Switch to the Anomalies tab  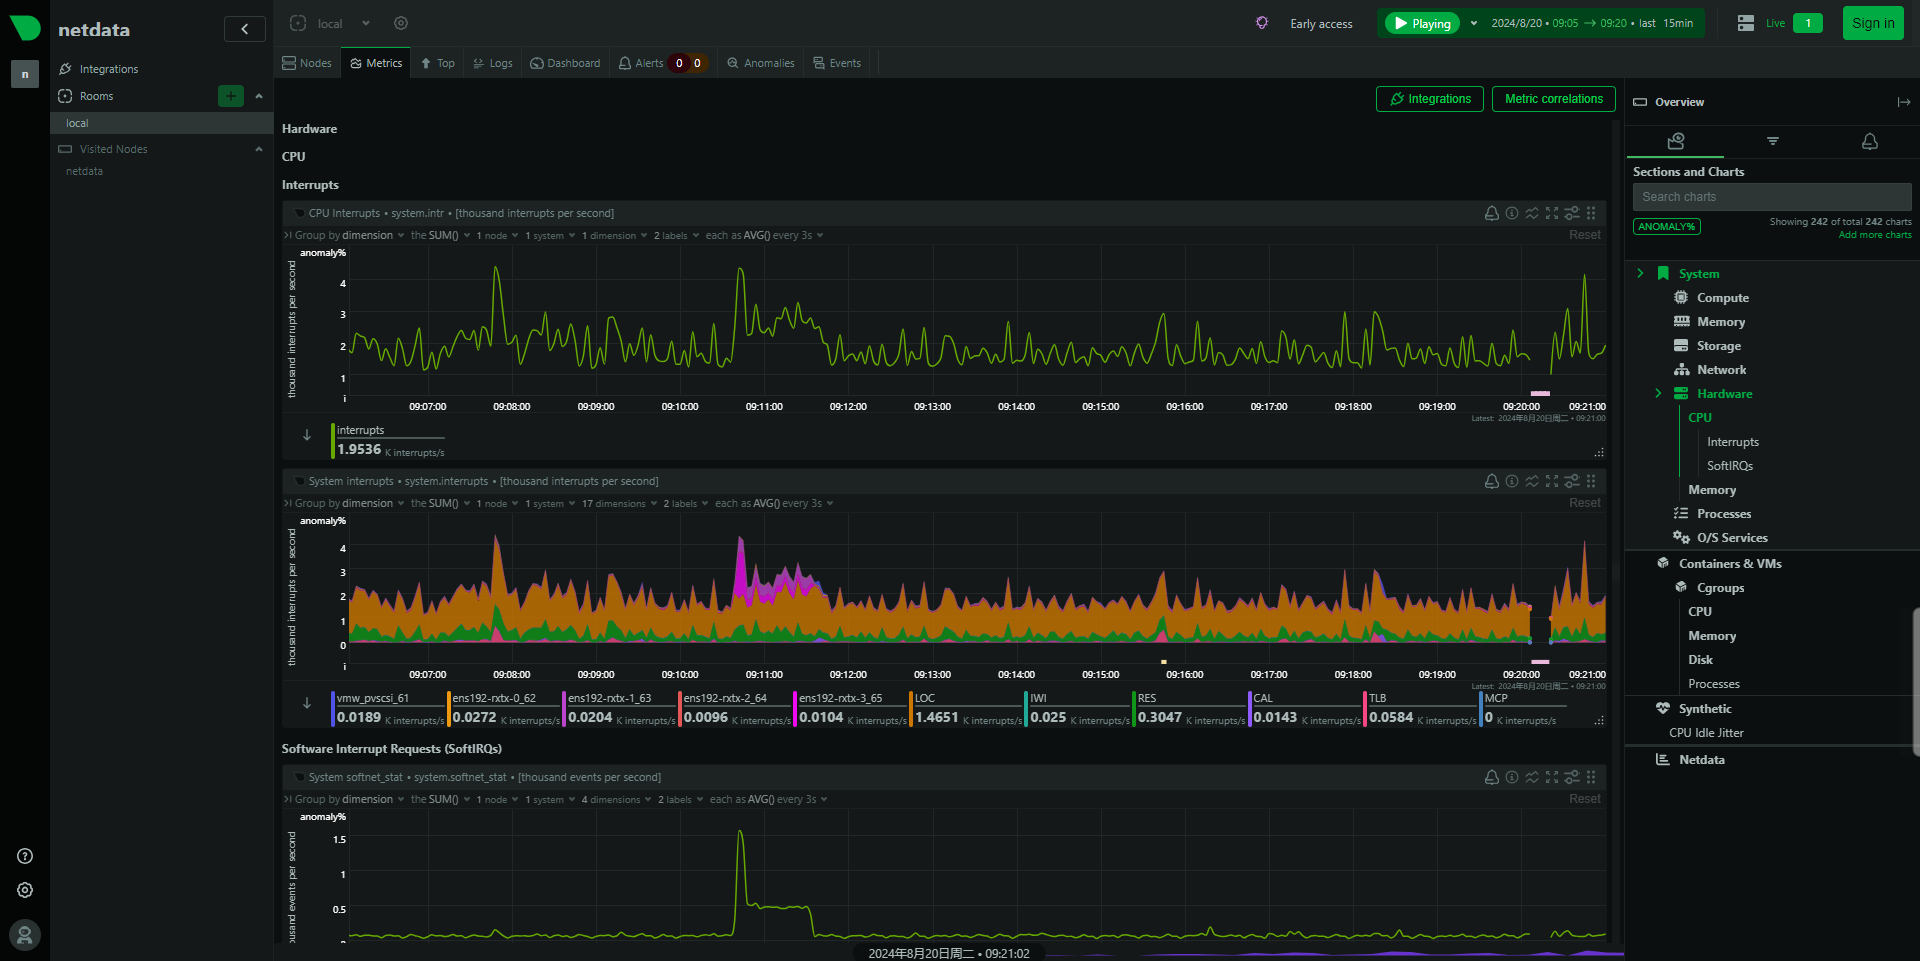761,63
